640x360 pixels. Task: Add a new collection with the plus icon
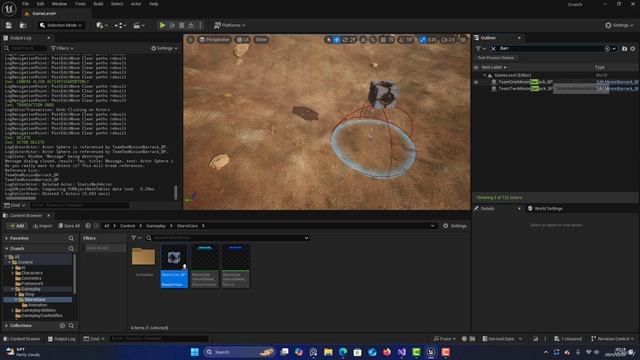pos(62,326)
